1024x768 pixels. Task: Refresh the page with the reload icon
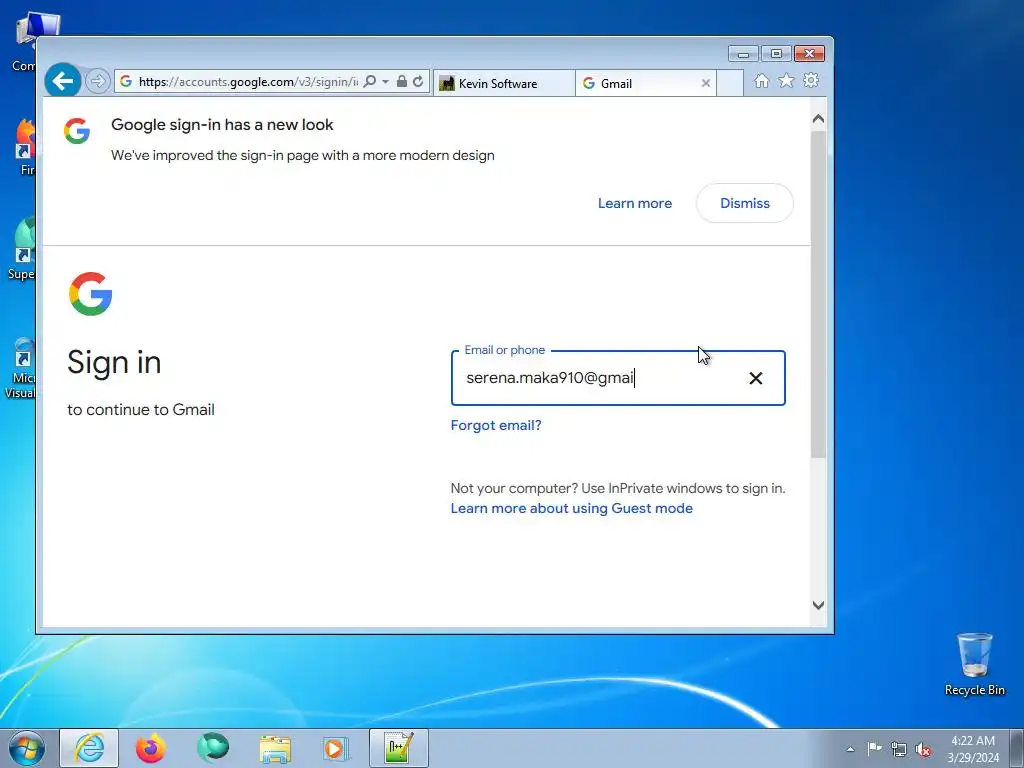coord(418,82)
